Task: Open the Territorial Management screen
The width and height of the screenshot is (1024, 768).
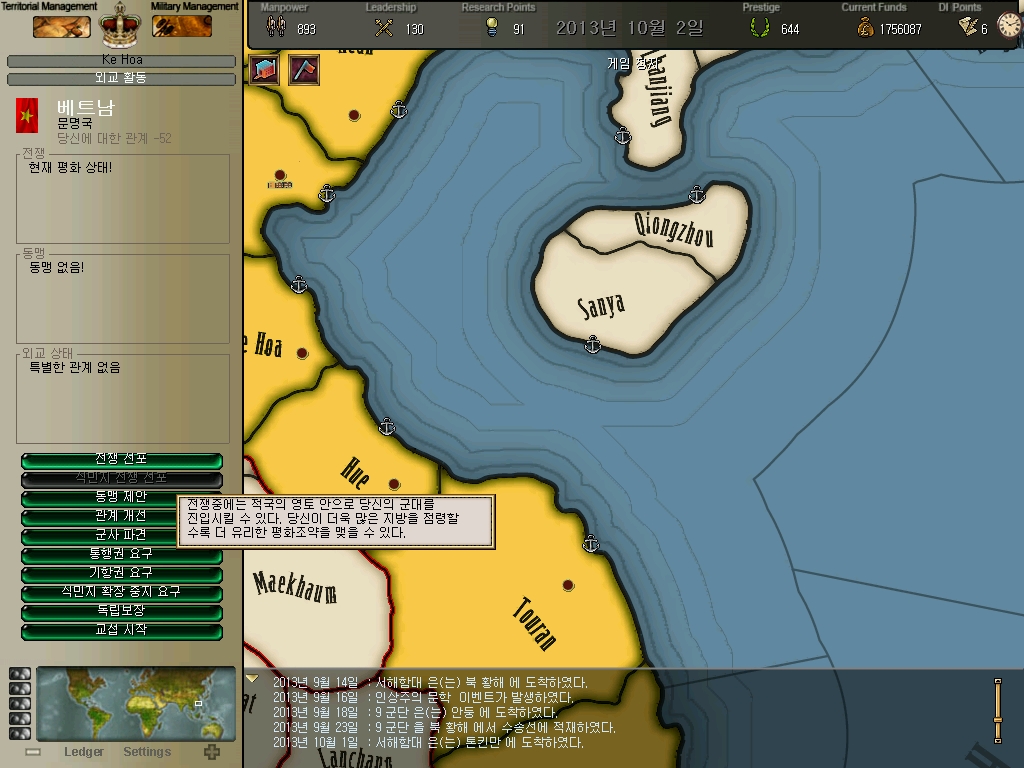Action: coord(61,27)
